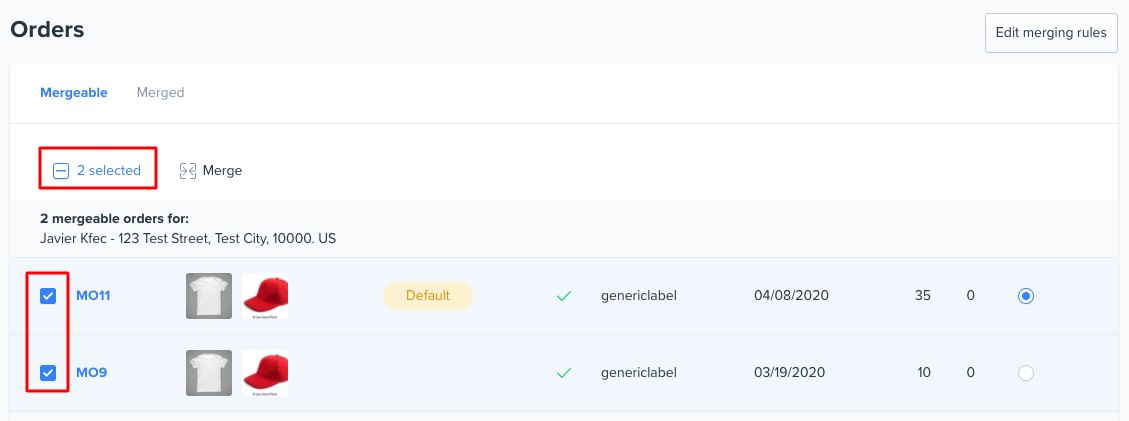Uncheck the MO9 order checkbox
This screenshot has width=1129, height=421.
click(x=48, y=373)
